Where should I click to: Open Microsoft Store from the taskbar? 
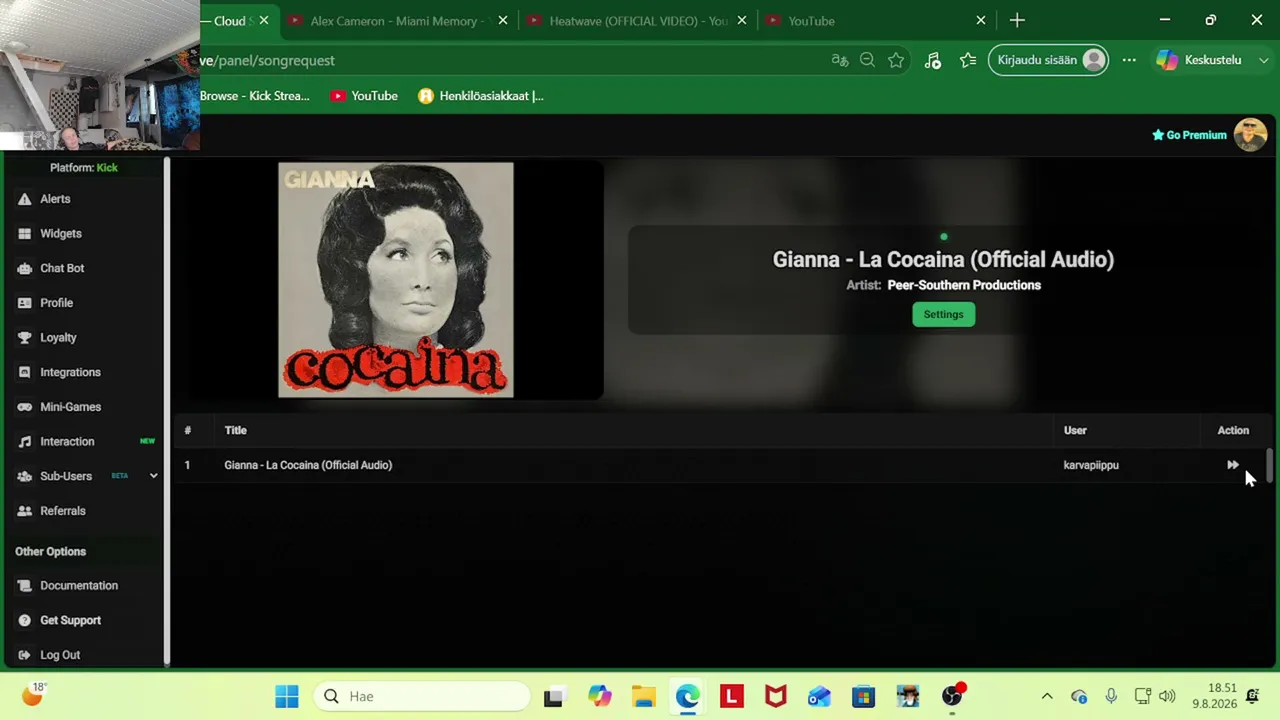(864, 696)
